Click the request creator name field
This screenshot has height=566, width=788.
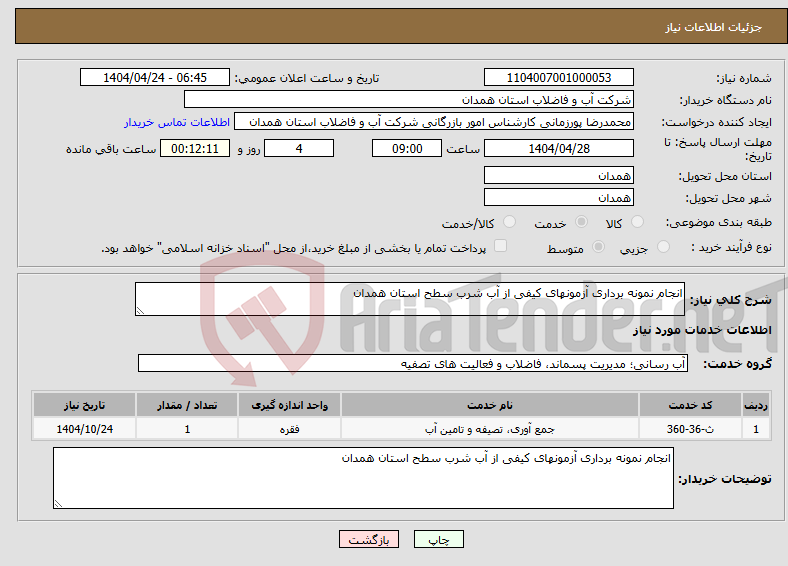pyautogui.click(x=434, y=122)
